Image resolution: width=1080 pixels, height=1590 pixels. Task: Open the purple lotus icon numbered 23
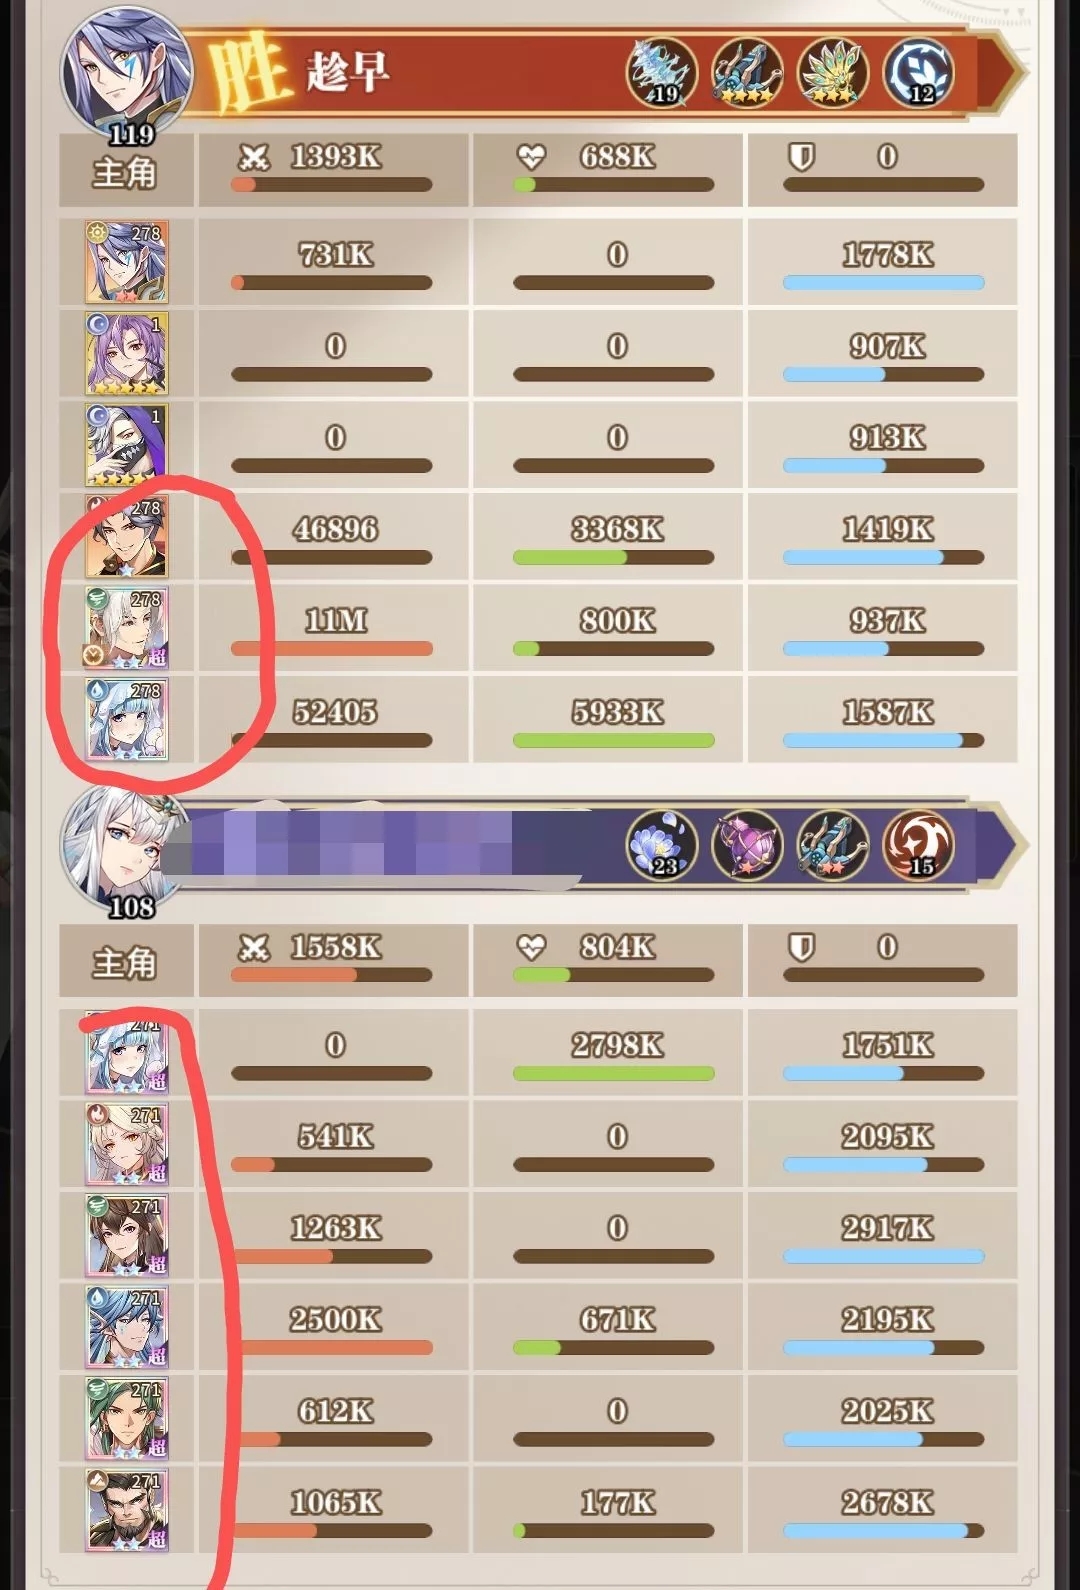click(662, 845)
